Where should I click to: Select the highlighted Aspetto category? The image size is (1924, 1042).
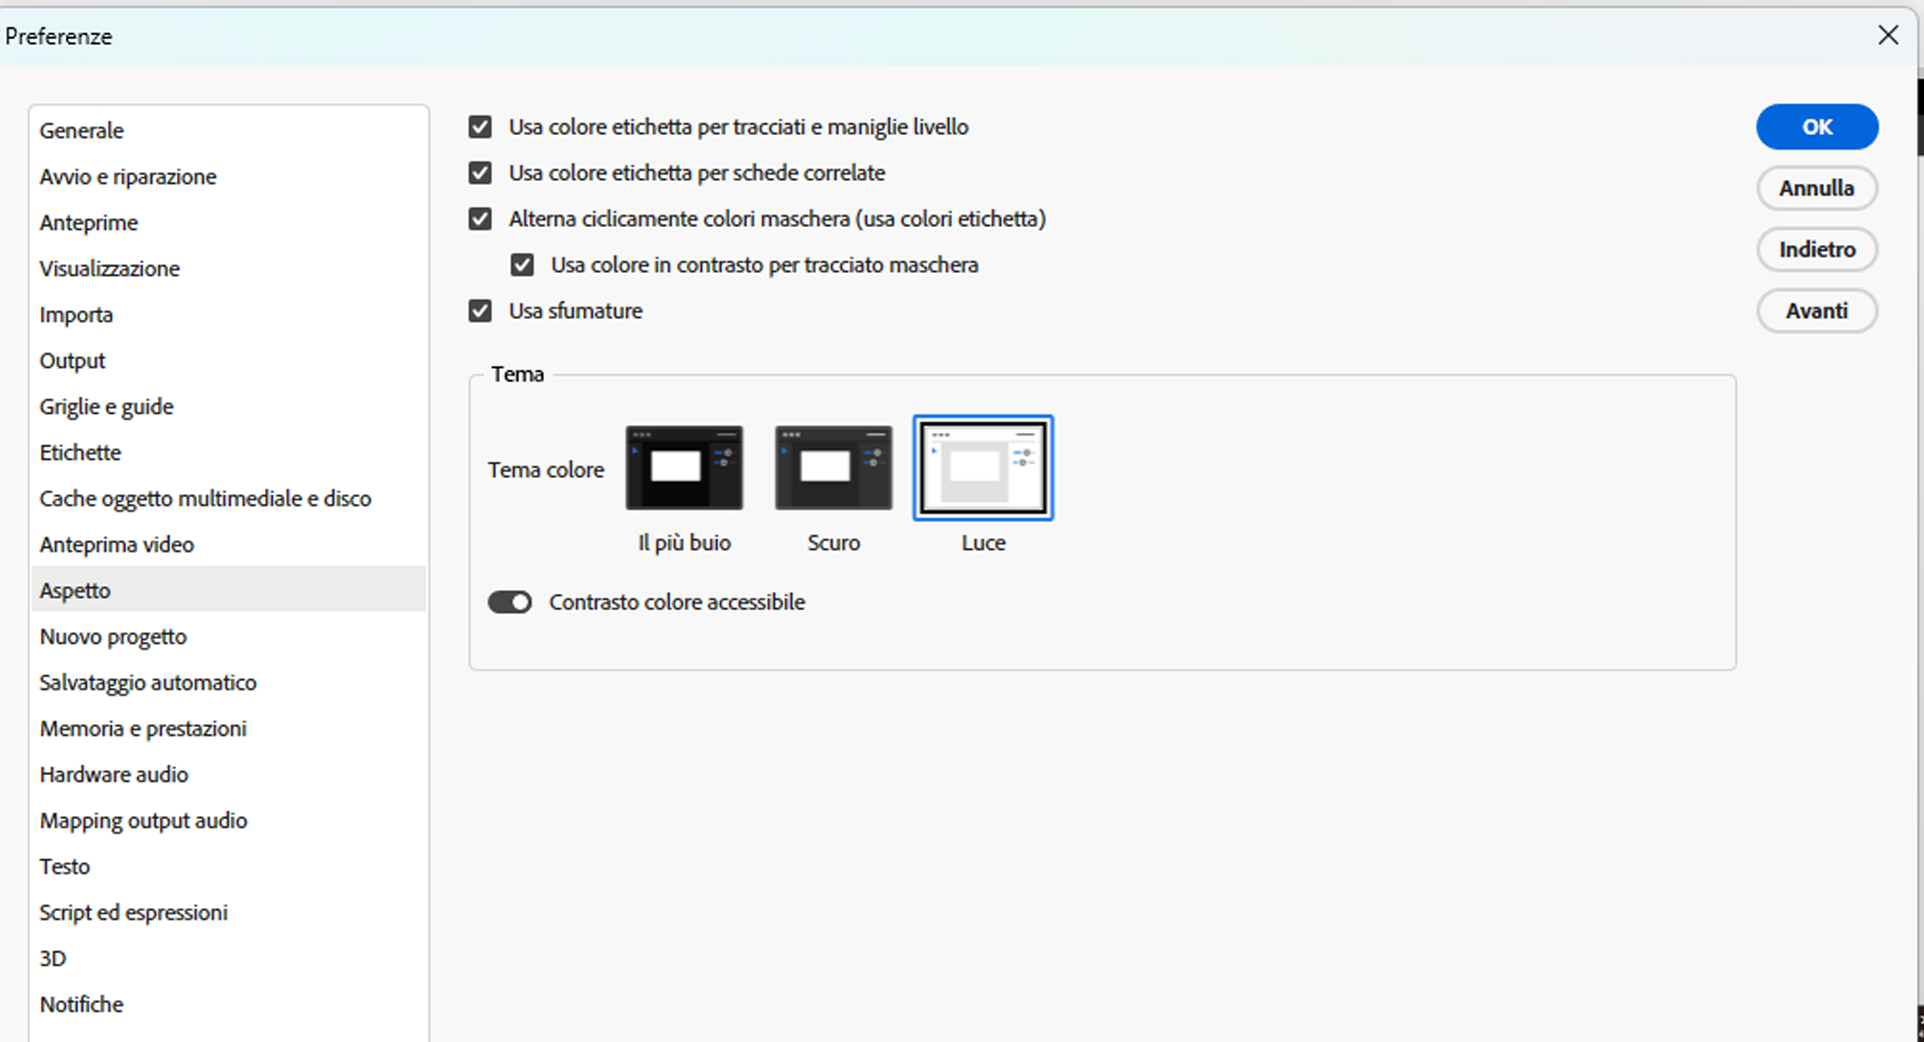[x=228, y=591]
